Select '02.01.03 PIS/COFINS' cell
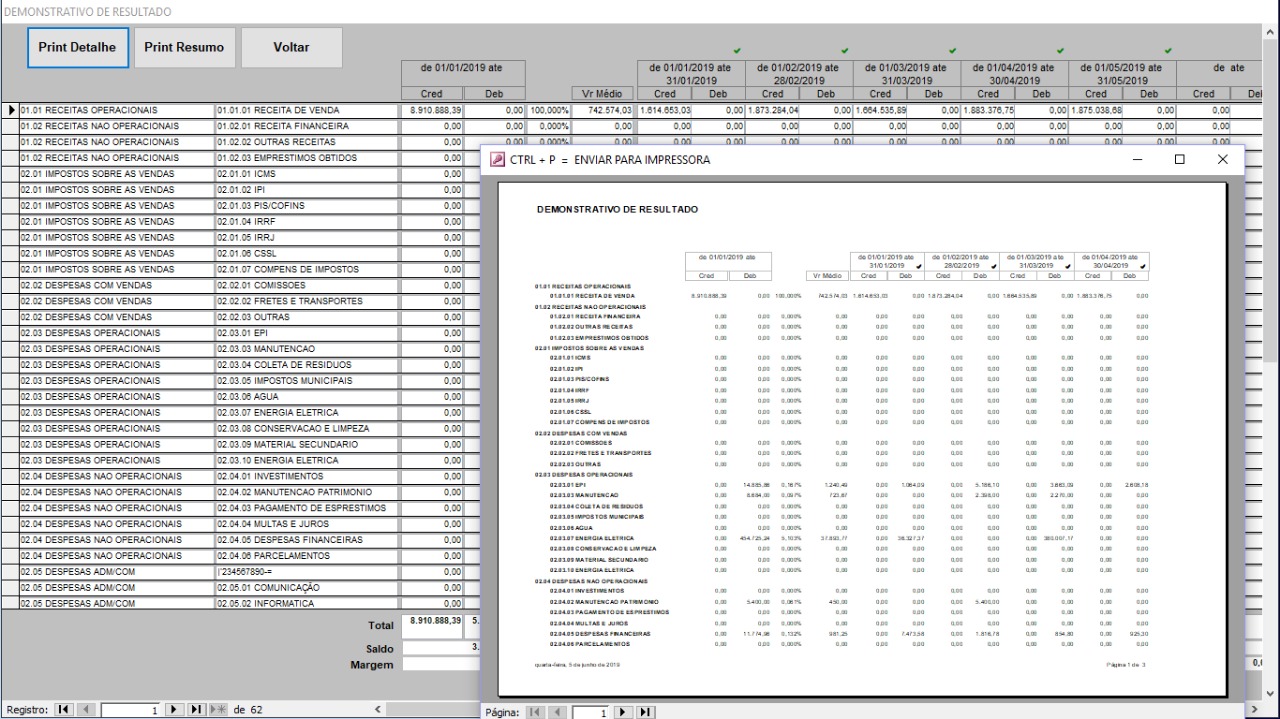The height and width of the screenshot is (719, 1280). click(307, 206)
